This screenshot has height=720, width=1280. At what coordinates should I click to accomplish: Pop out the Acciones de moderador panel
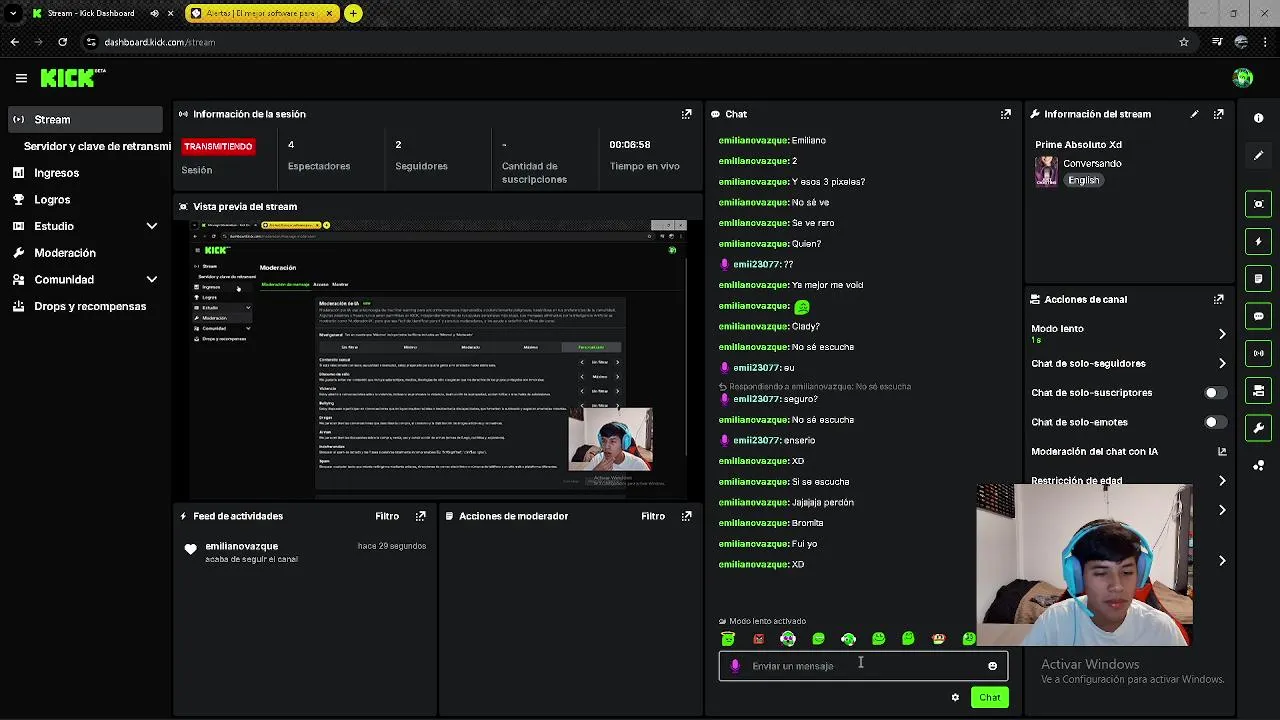pyautogui.click(x=686, y=516)
